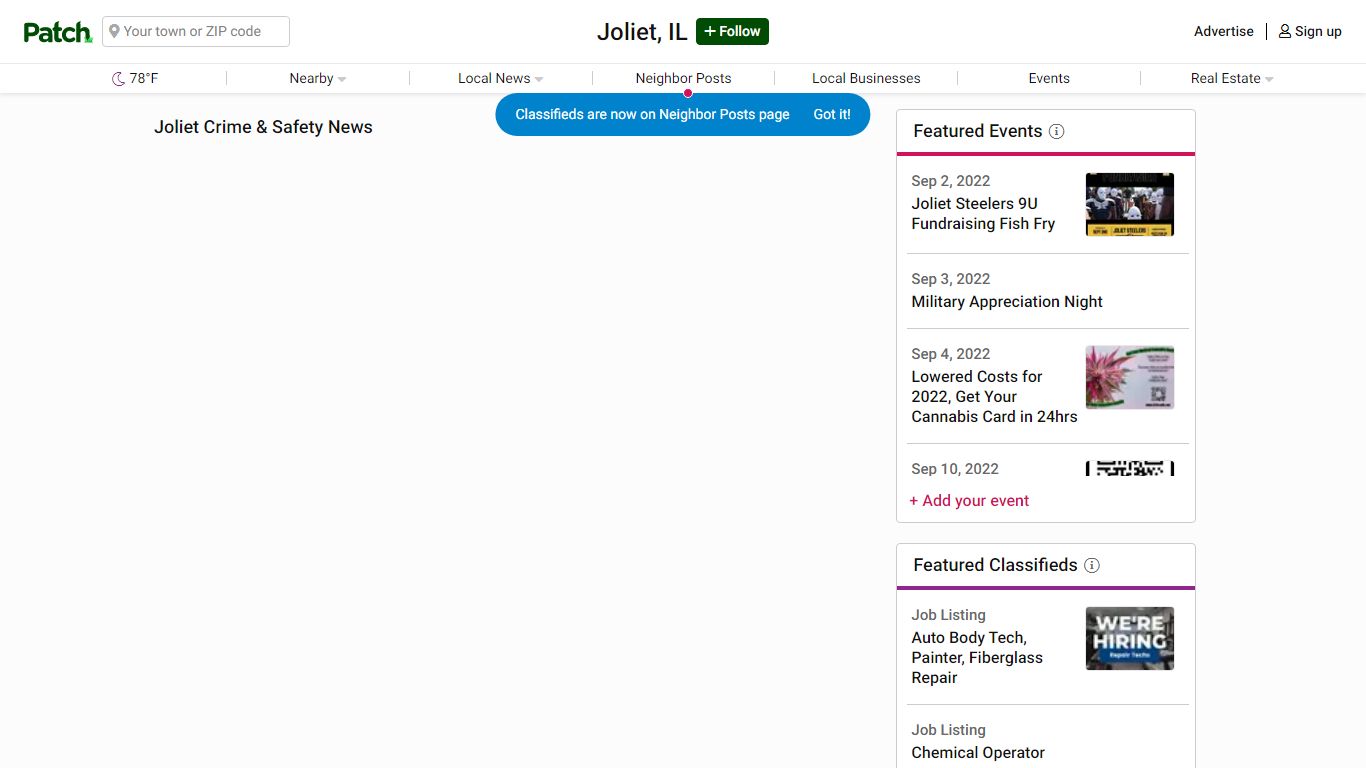Click the Sep 10, 2022 event date

(x=955, y=469)
